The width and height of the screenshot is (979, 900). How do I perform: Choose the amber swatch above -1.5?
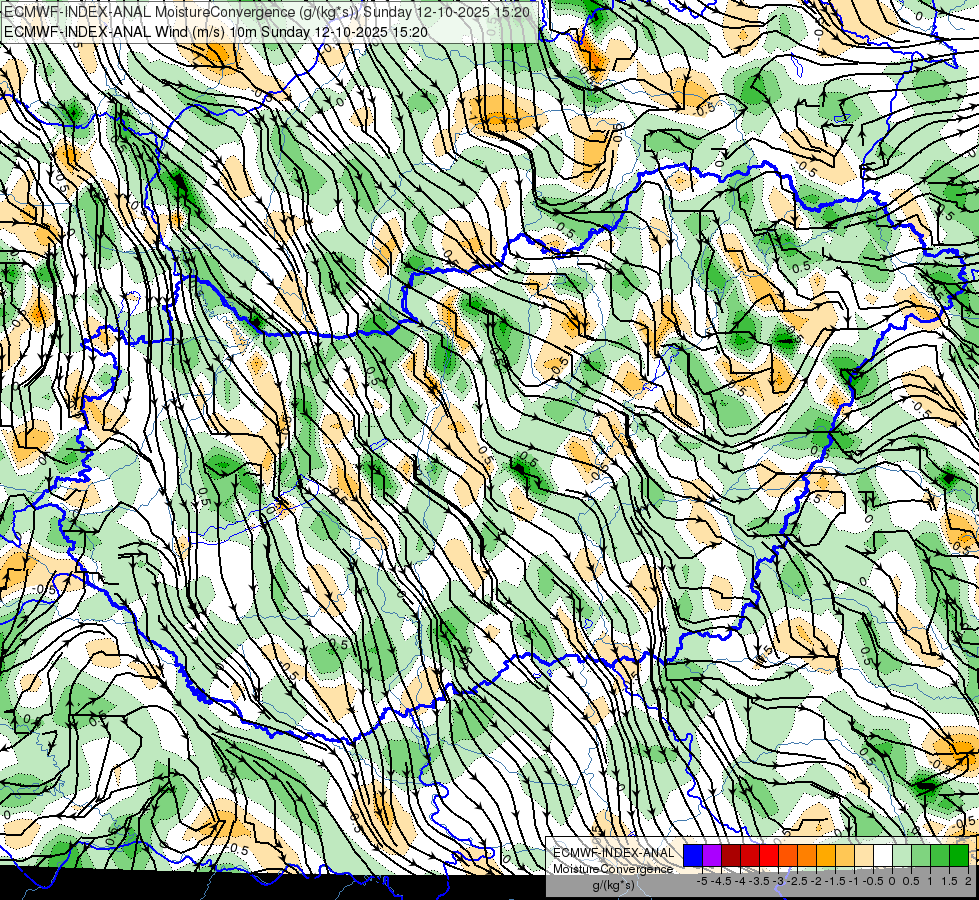coord(826,856)
